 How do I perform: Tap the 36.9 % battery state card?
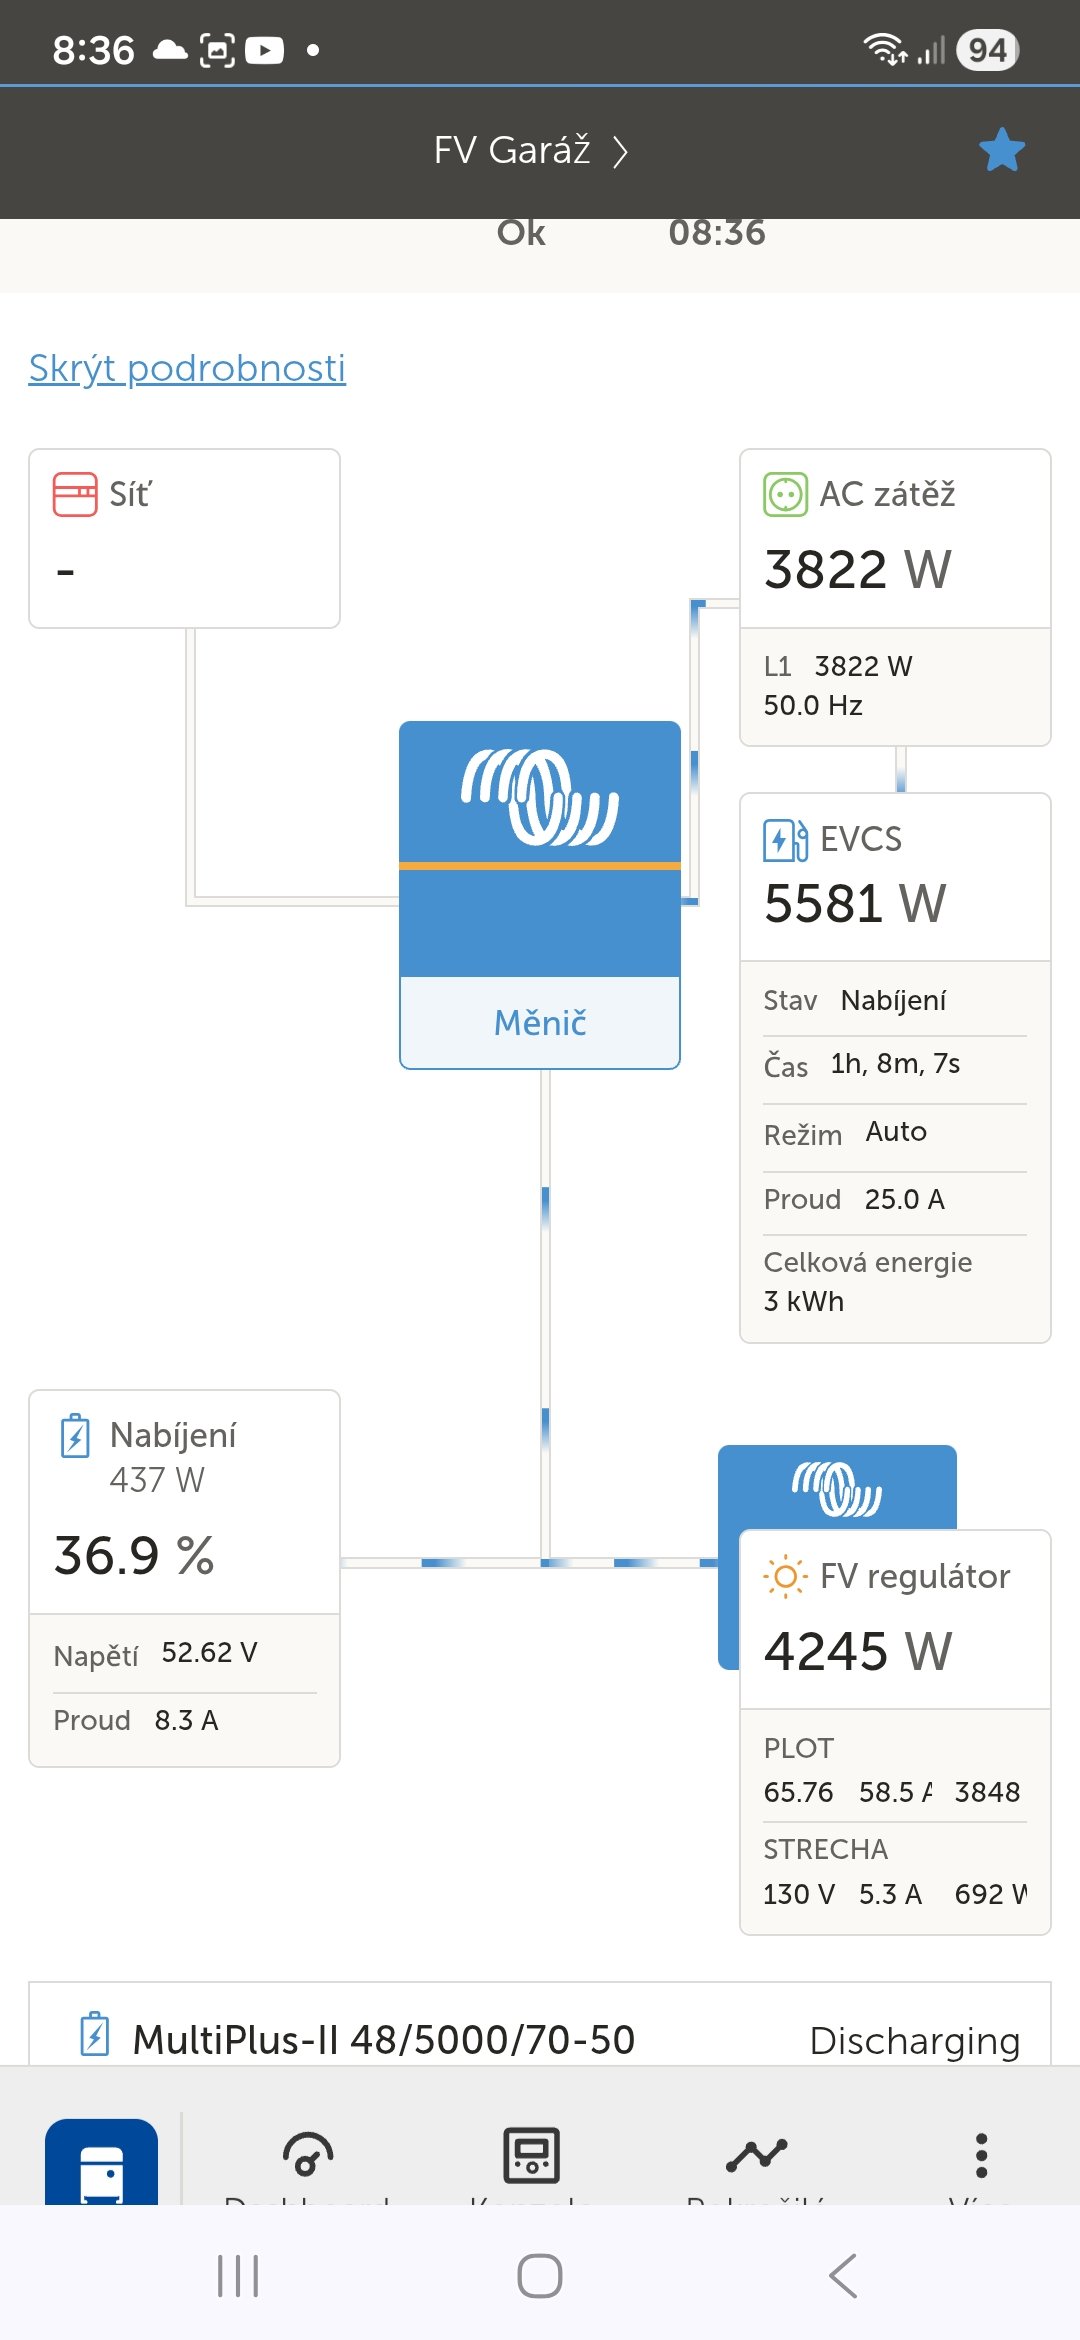click(135, 1556)
